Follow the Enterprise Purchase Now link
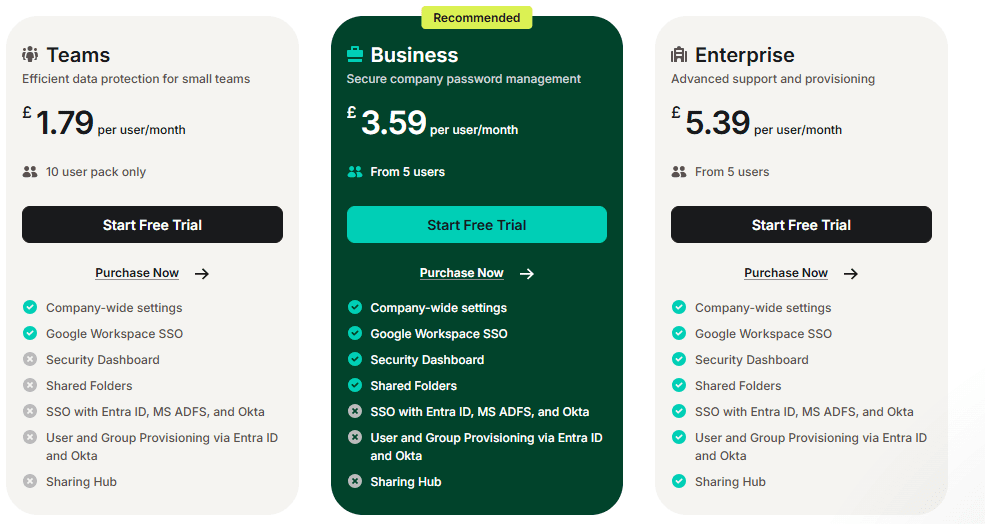 (x=786, y=273)
